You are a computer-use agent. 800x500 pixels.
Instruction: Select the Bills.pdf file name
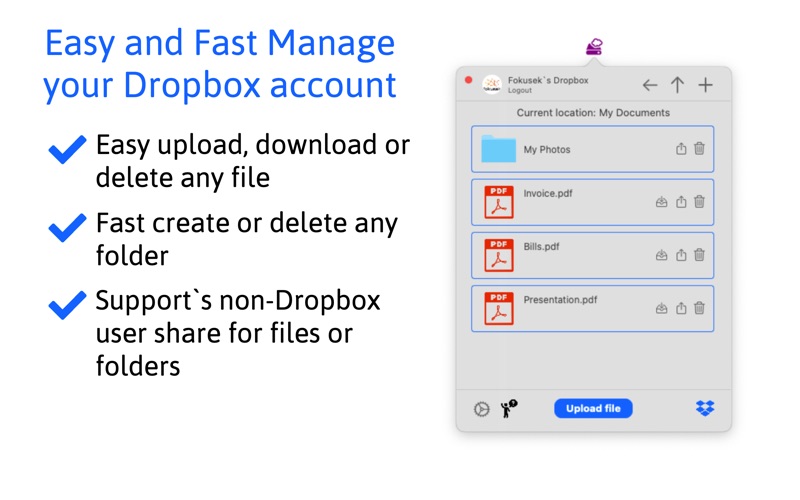pyautogui.click(x=541, y=246)
